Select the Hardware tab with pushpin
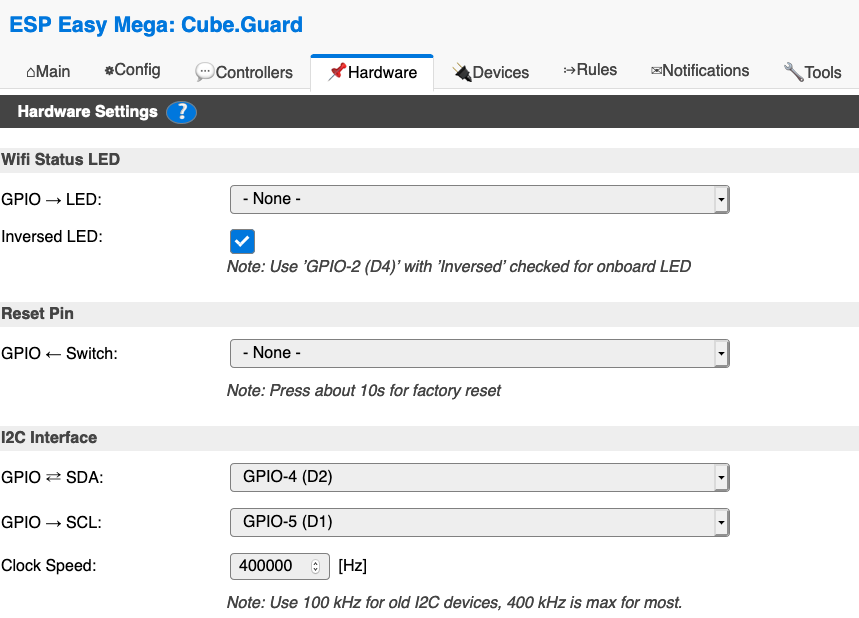The image size is (859, 618). [372, 72]
